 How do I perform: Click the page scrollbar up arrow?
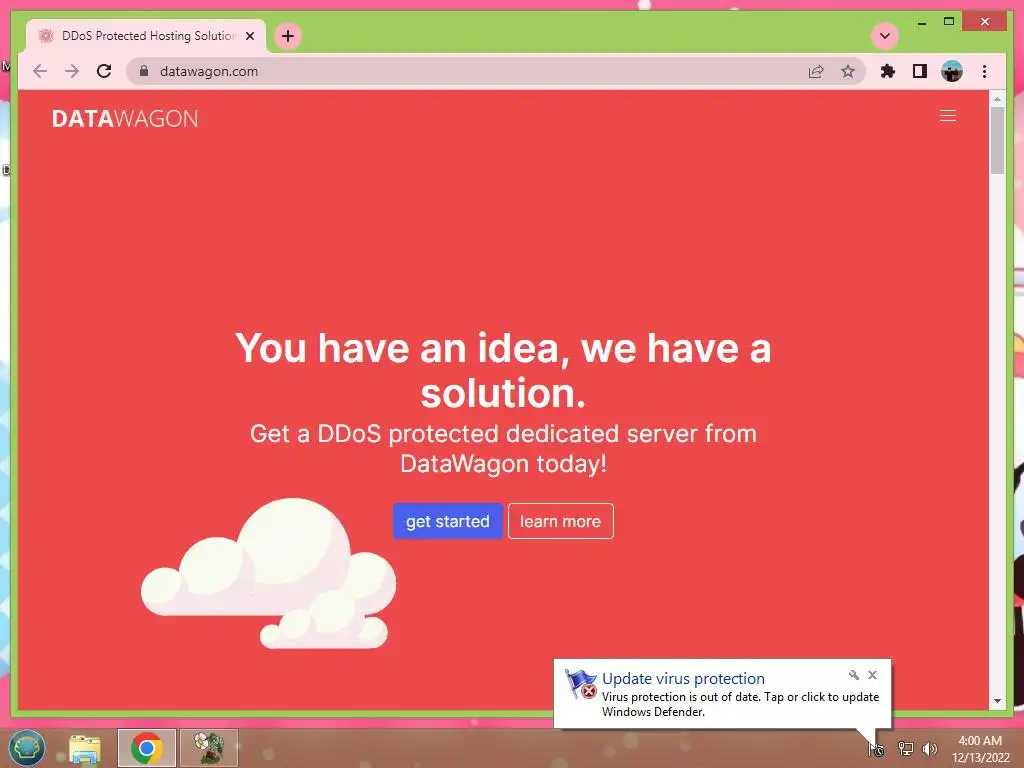[997, 99]
